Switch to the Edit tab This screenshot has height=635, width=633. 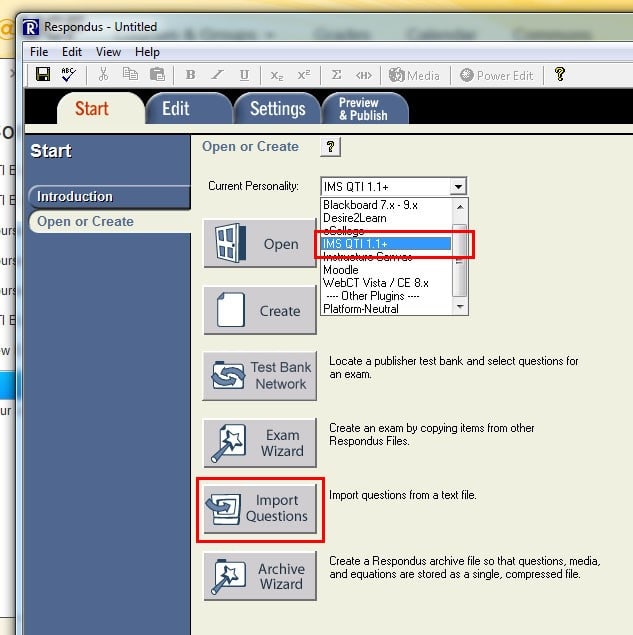[189, 109]
